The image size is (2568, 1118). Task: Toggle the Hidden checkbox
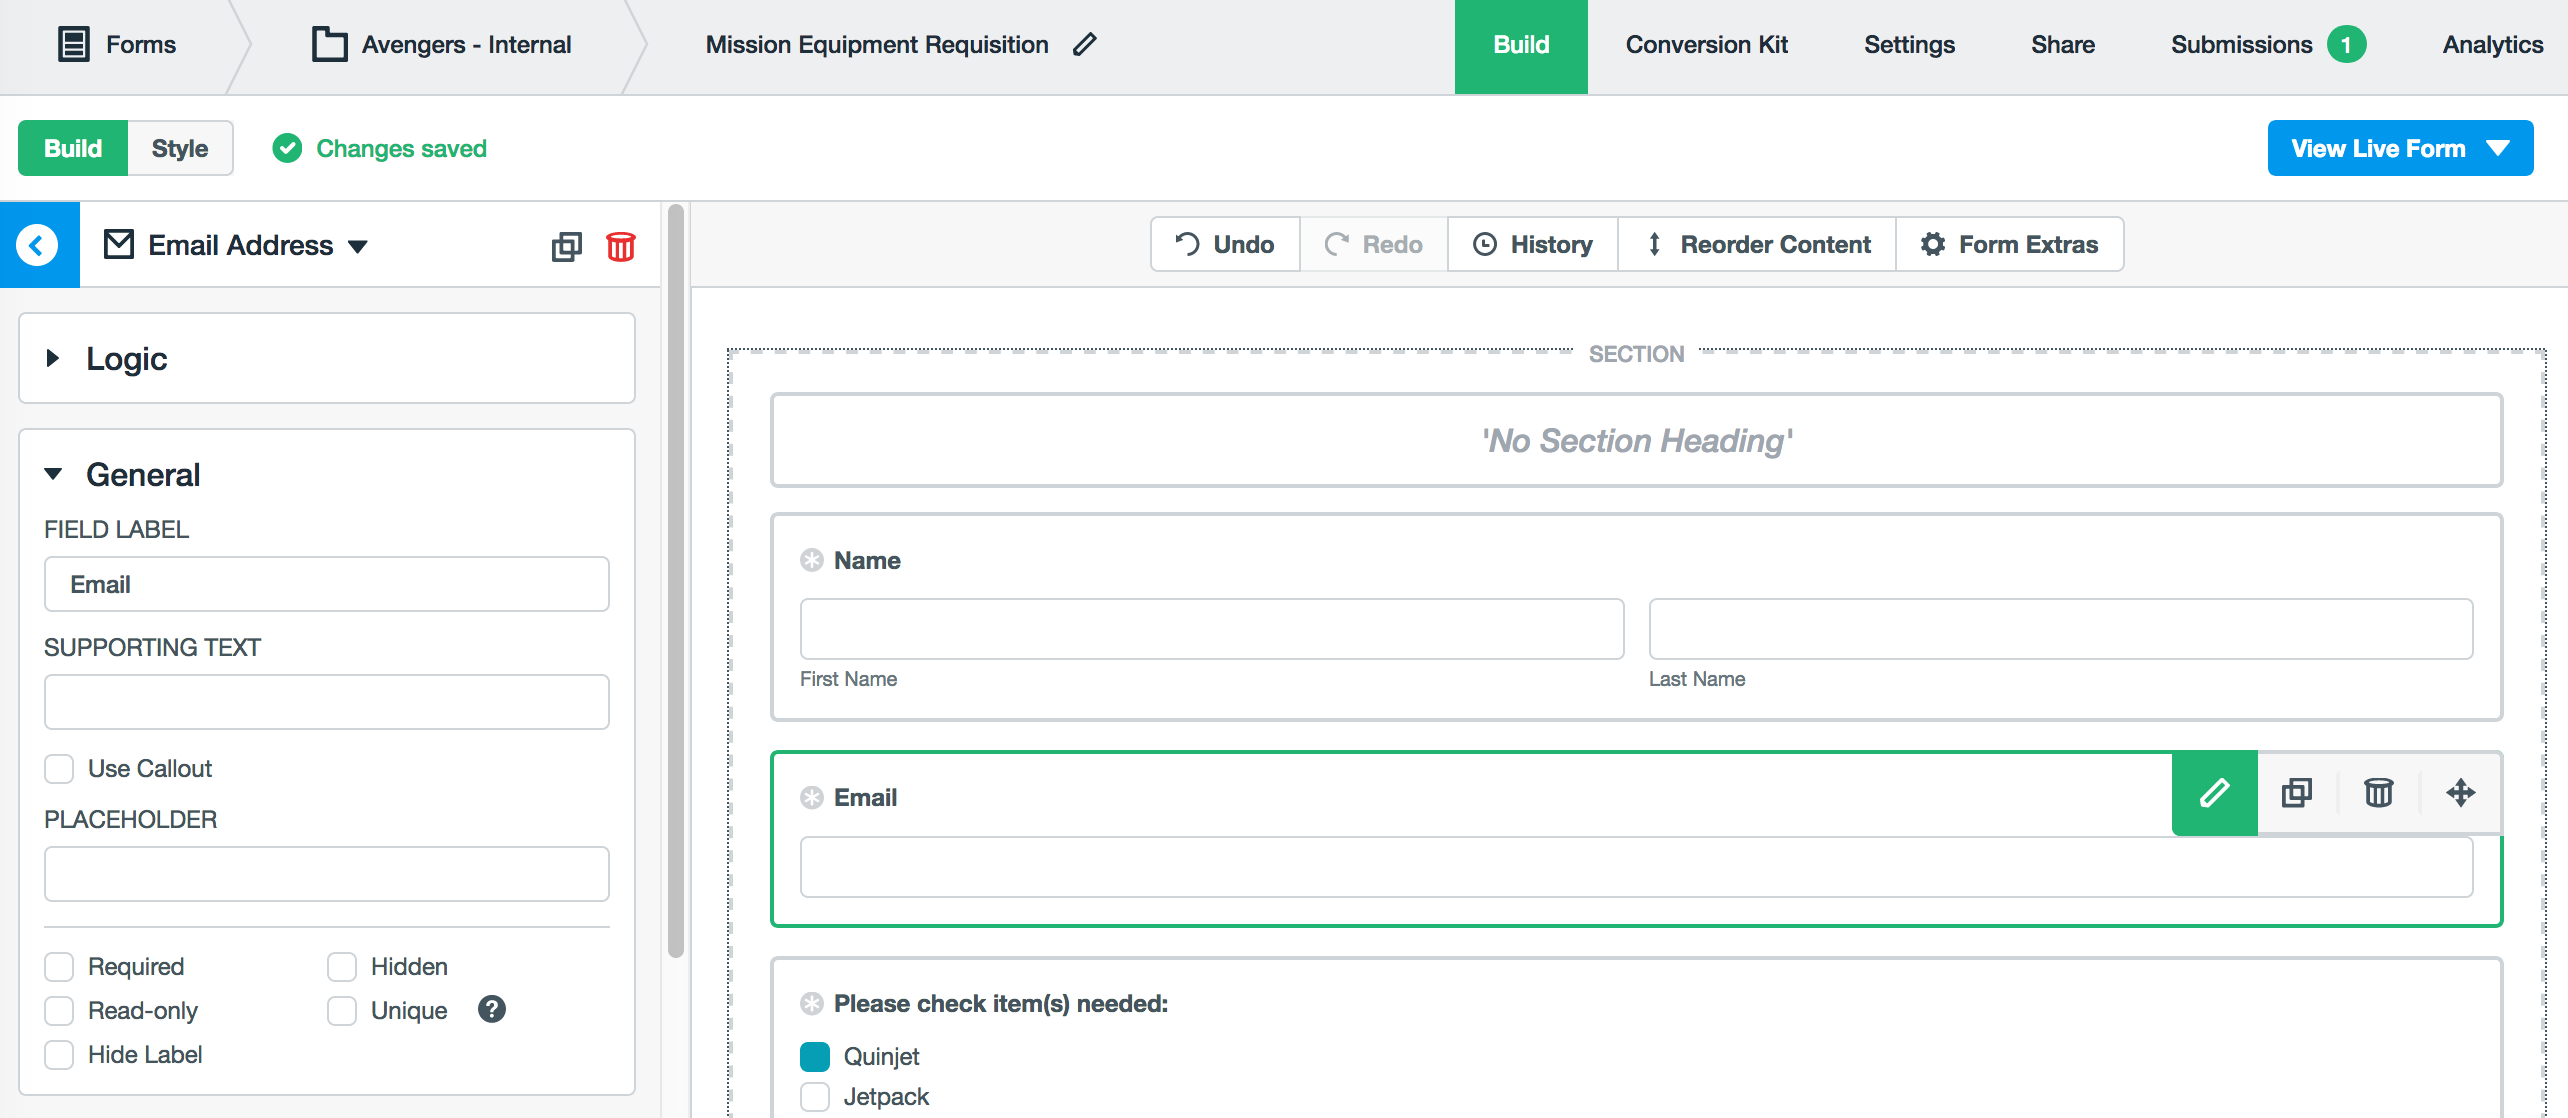pos(342,967)
